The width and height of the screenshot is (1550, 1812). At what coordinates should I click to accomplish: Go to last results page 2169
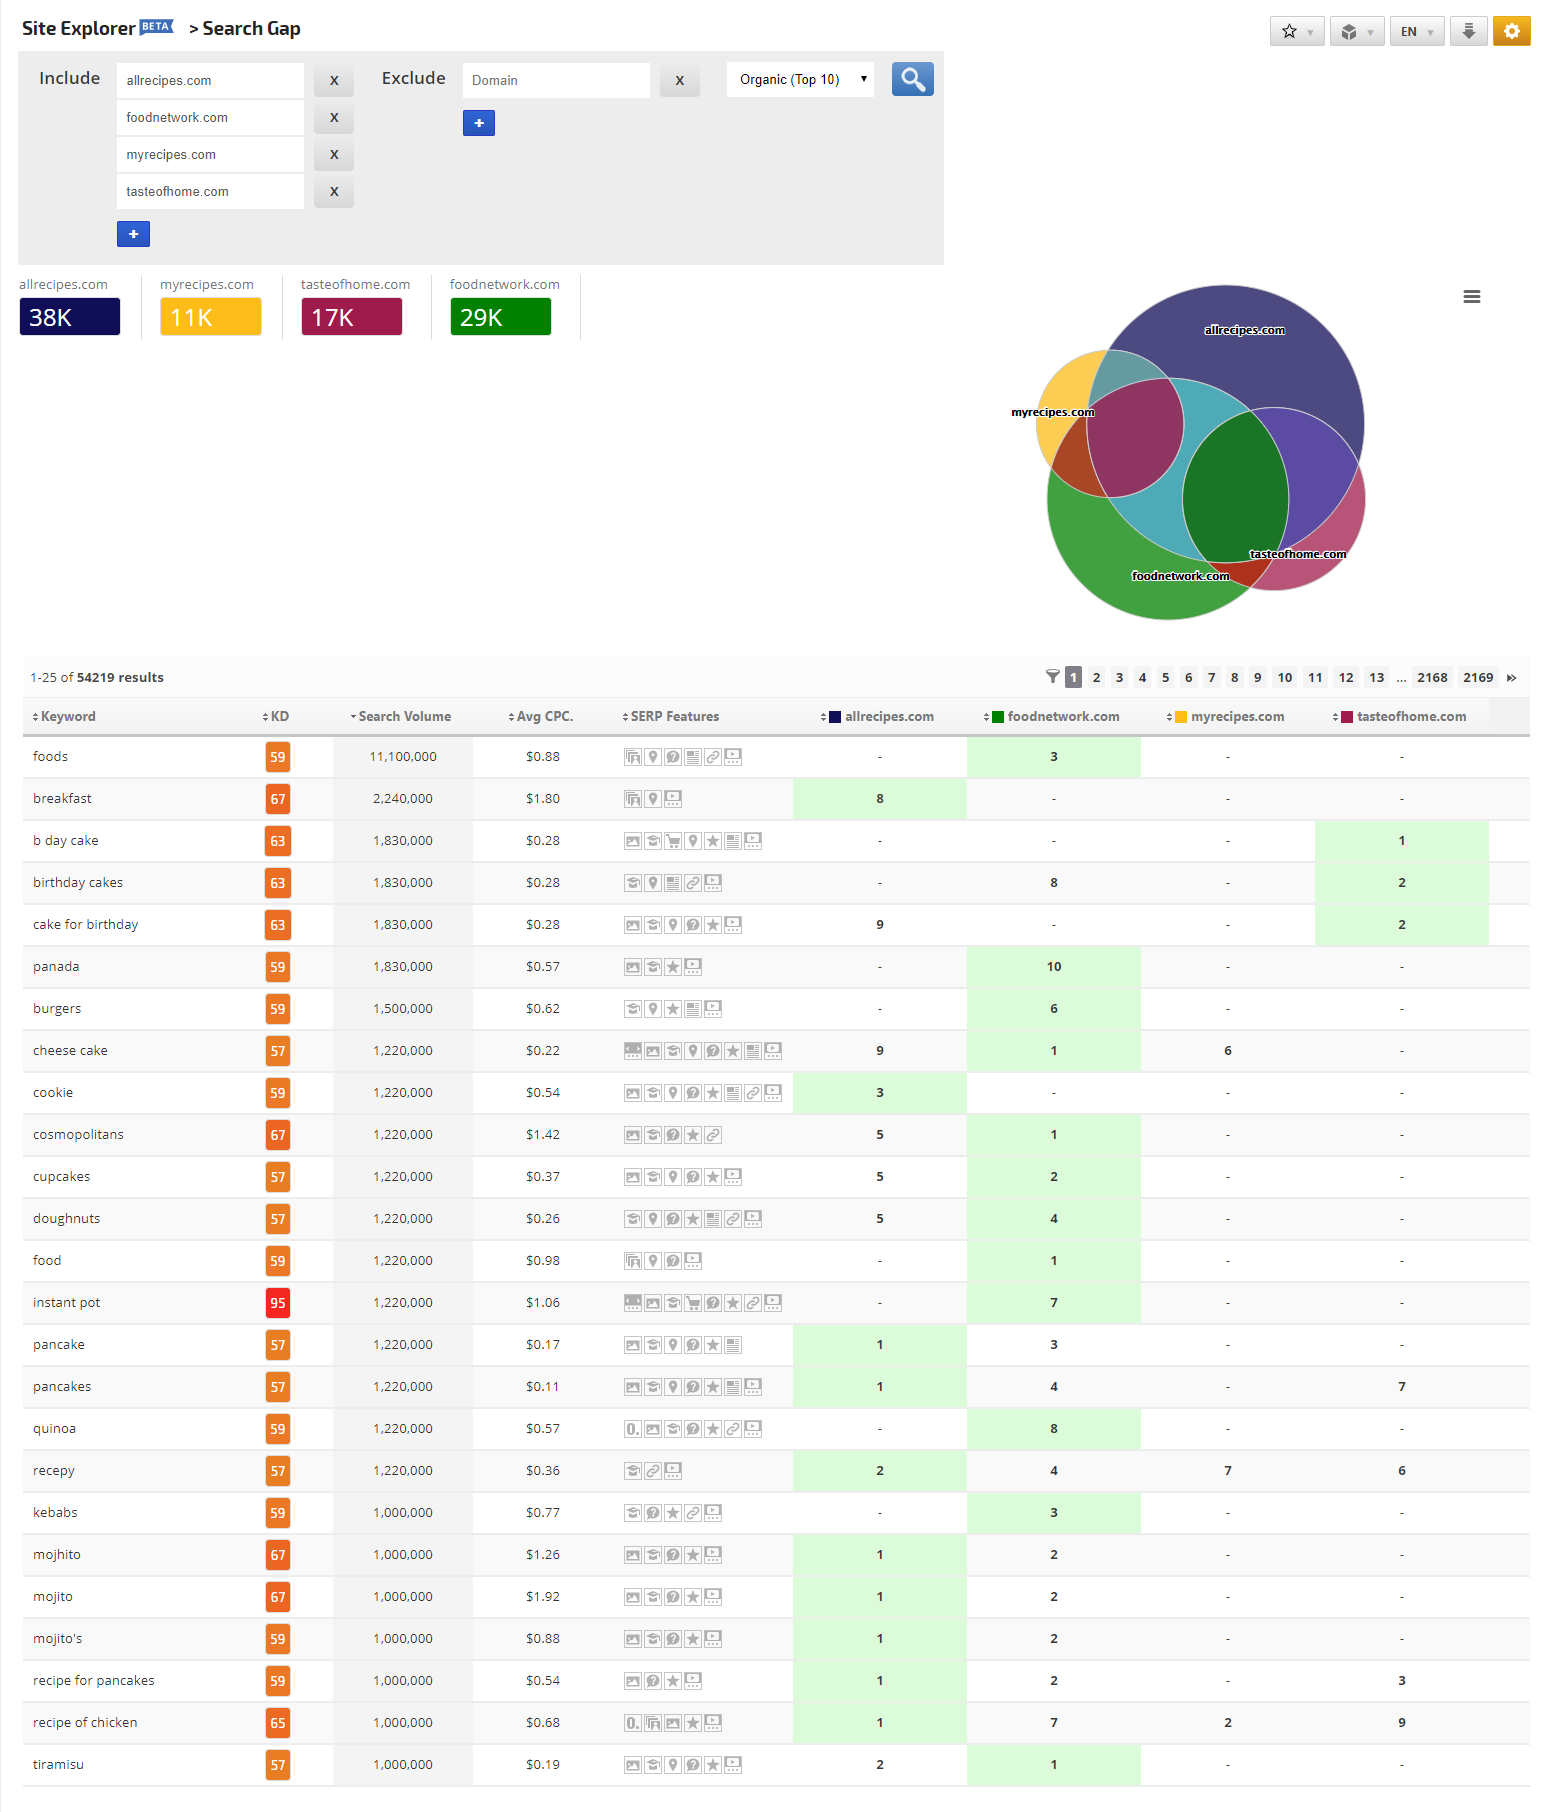coord(1478,678)
